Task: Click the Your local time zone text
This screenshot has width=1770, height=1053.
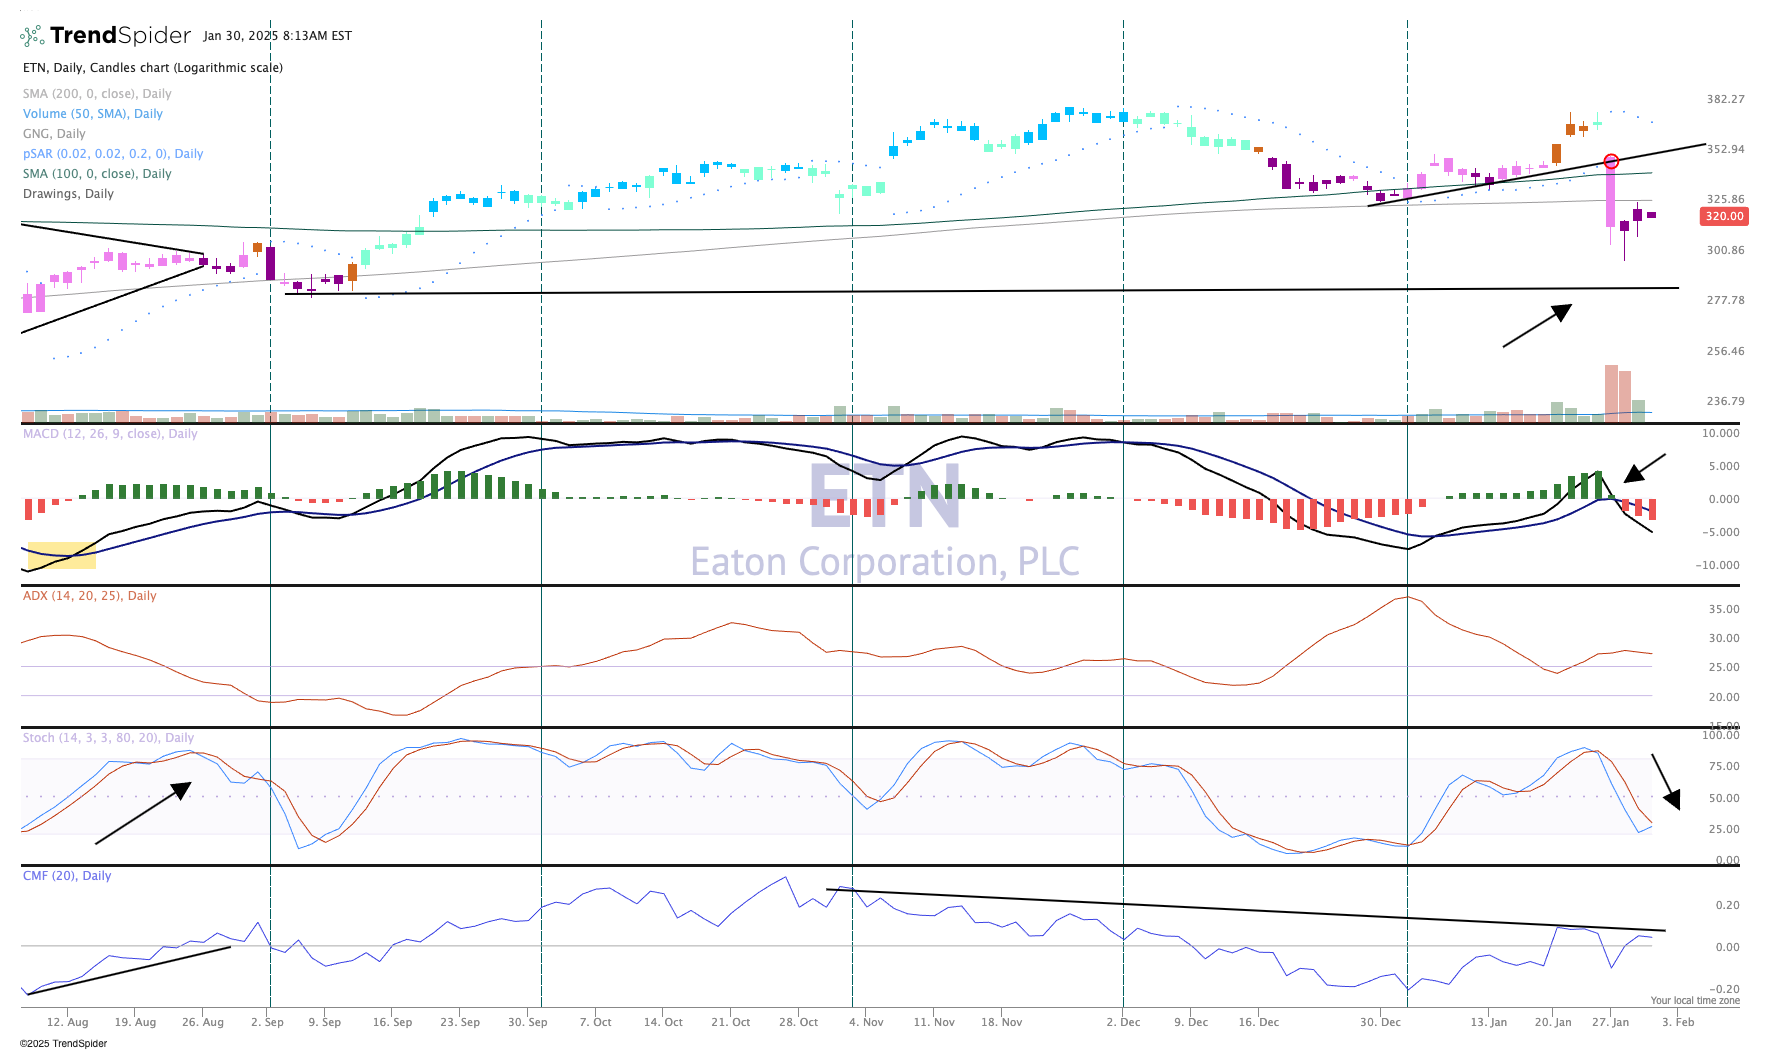Action: pyautogui.click(x=1694, y=1000)
